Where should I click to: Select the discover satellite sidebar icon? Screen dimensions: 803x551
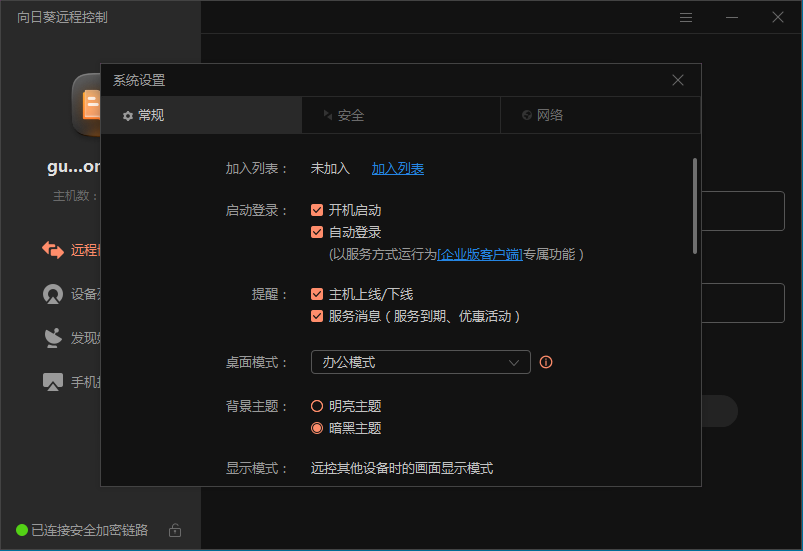coord(53,338)
